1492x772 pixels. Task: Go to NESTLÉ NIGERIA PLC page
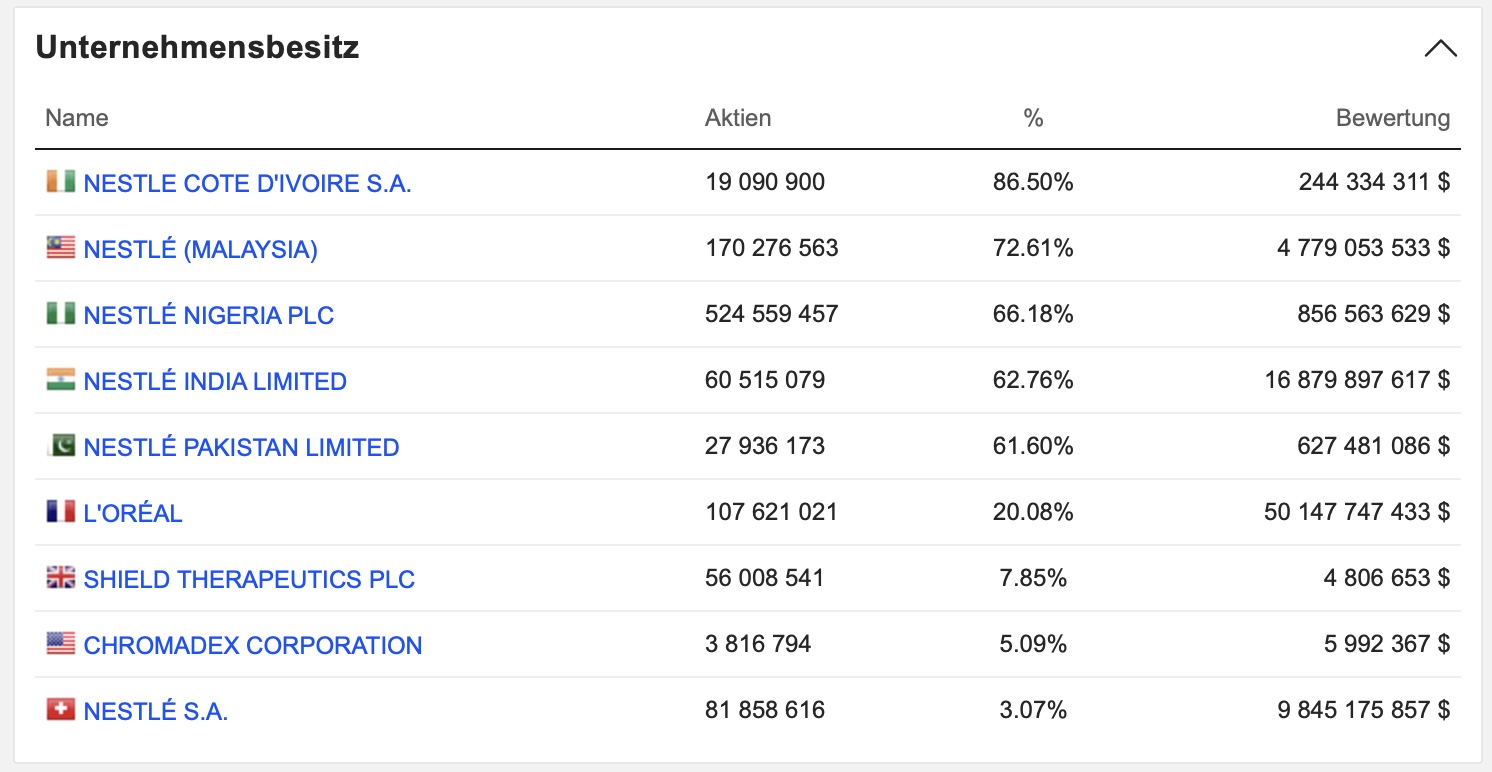208,315
